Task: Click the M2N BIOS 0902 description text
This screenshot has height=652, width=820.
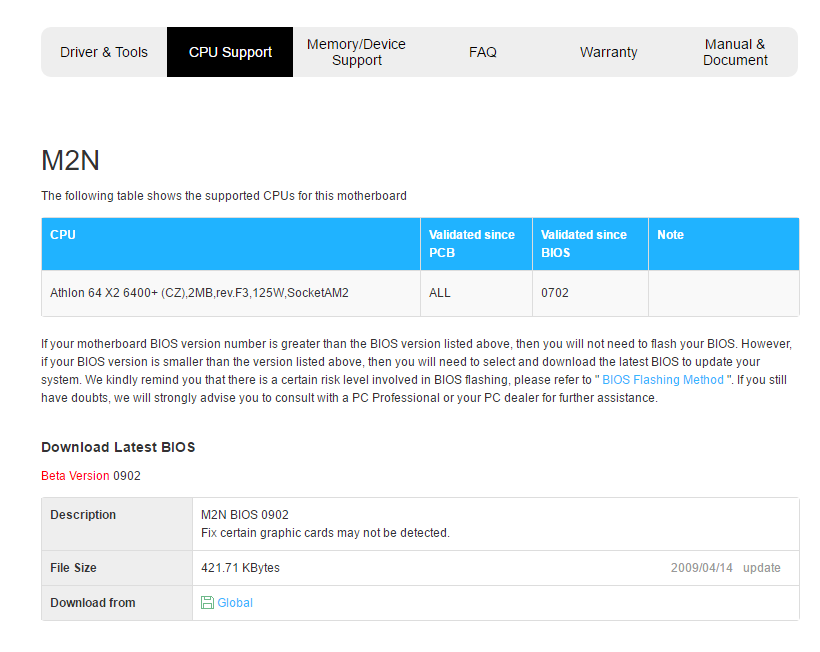Action: coord(245,515)
